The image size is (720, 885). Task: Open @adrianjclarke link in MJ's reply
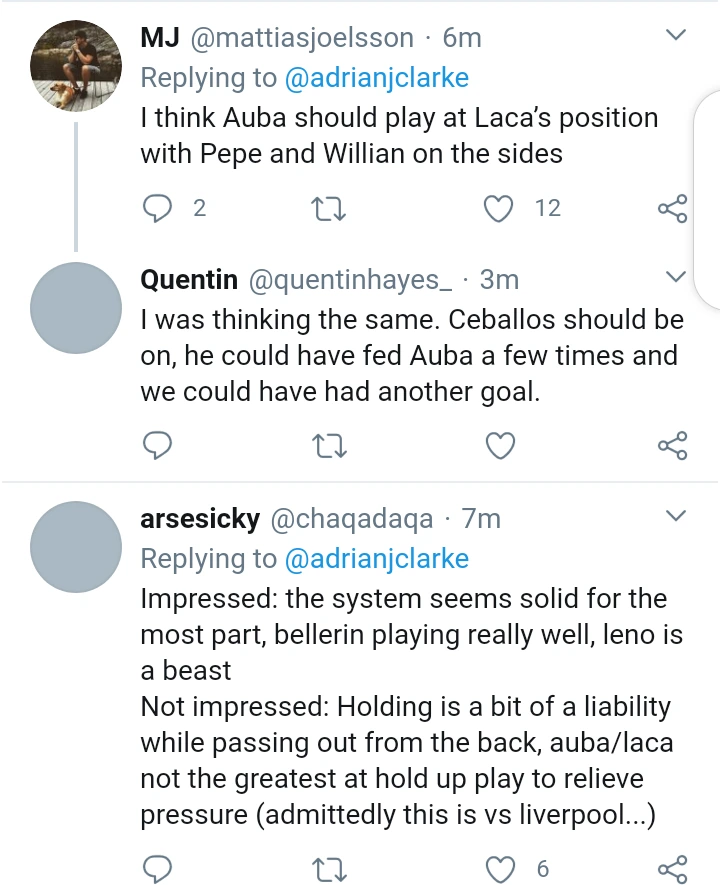[x=377, y=77]
